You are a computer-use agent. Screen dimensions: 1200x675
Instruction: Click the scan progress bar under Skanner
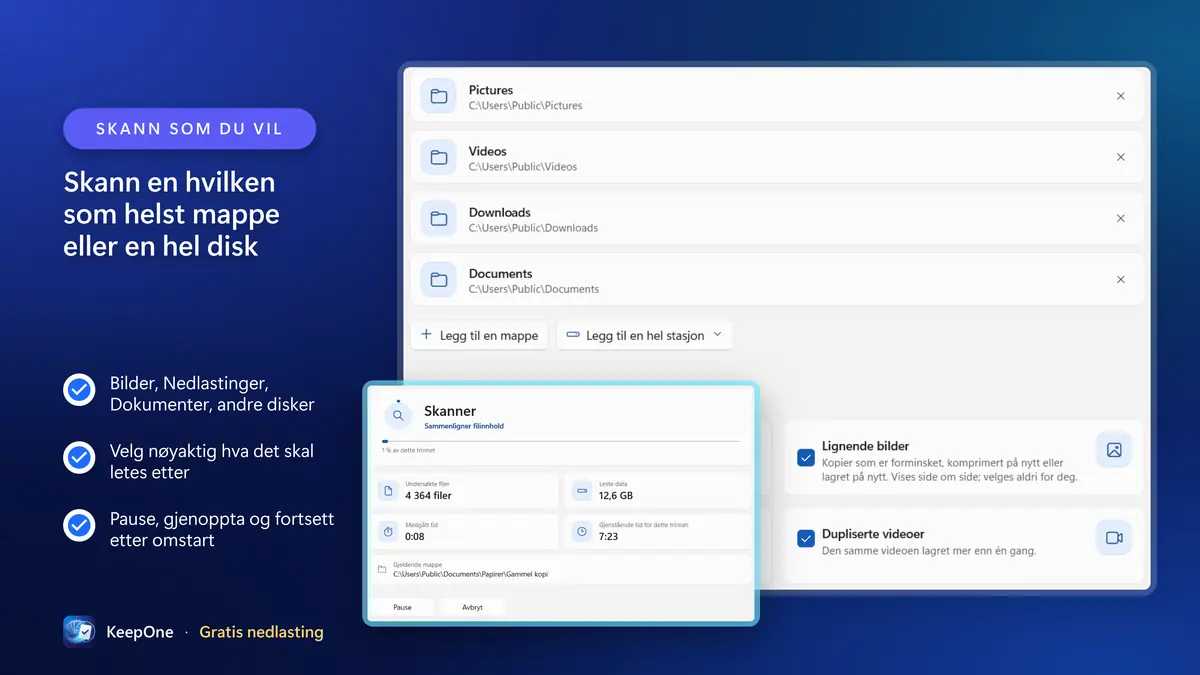[x=561, y=441]
